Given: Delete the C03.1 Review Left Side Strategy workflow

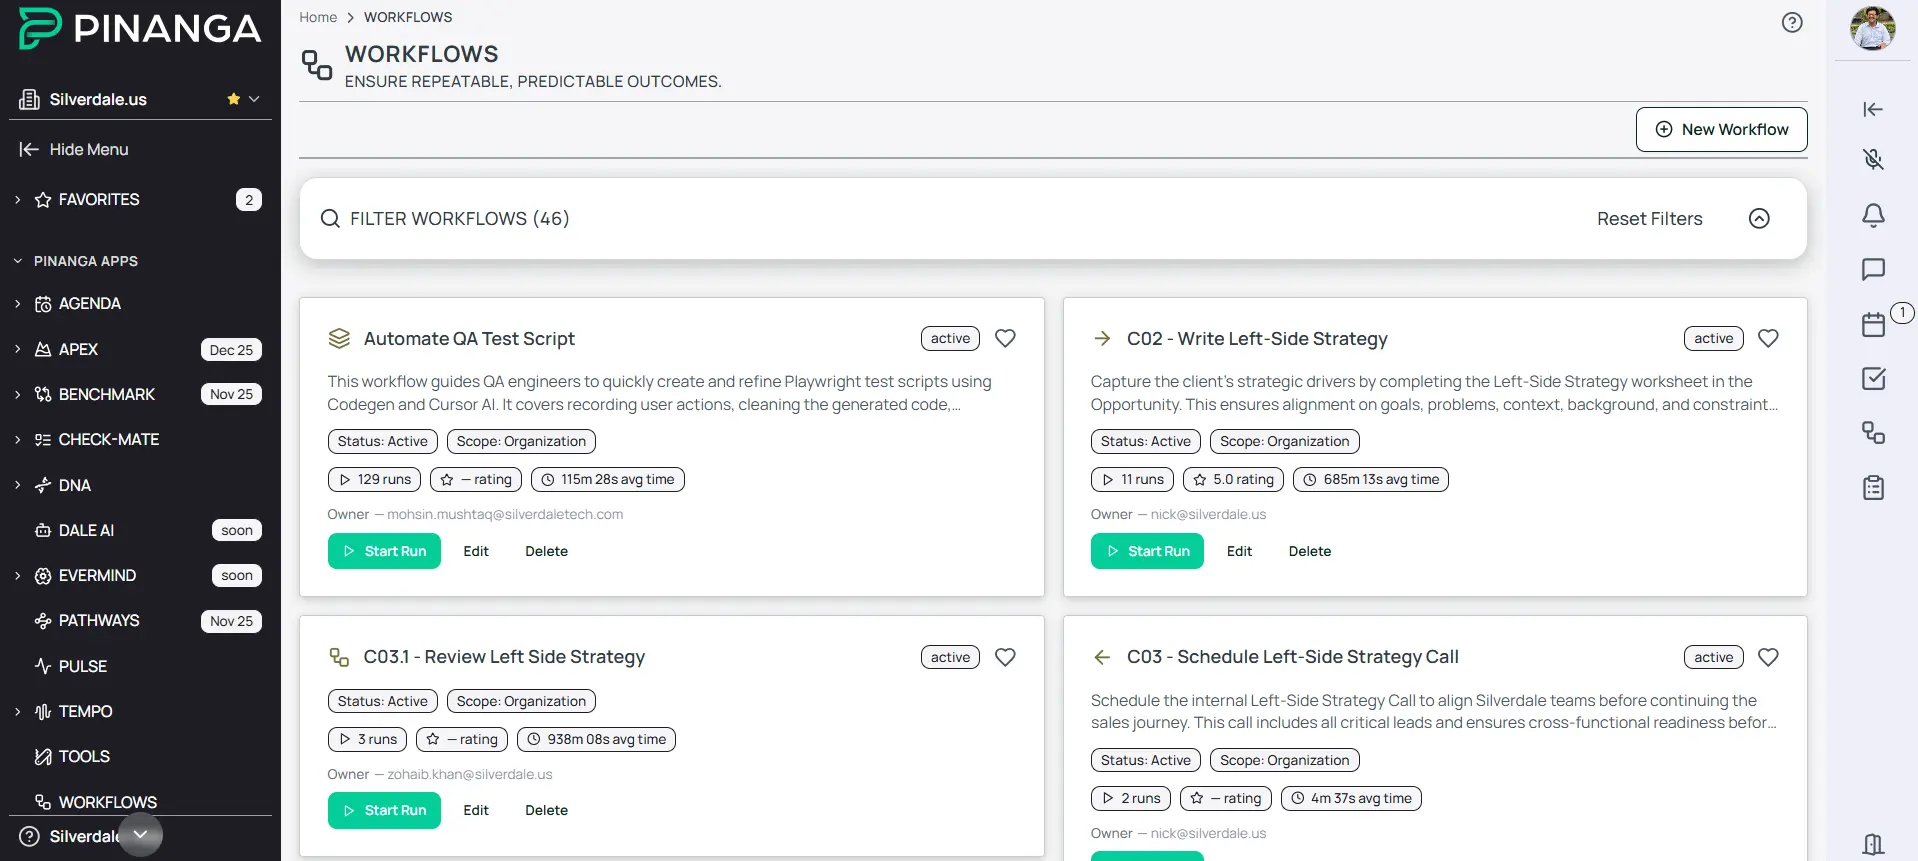Looking at the screenshot, I should (x=546, y=810).
